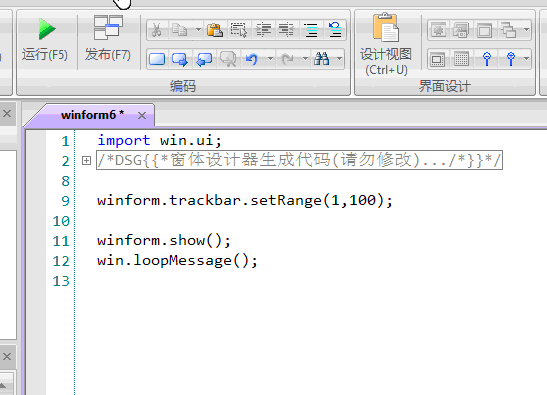
Task: Click the win.loopMessage(); code line
Action: (x=177, y=261)
